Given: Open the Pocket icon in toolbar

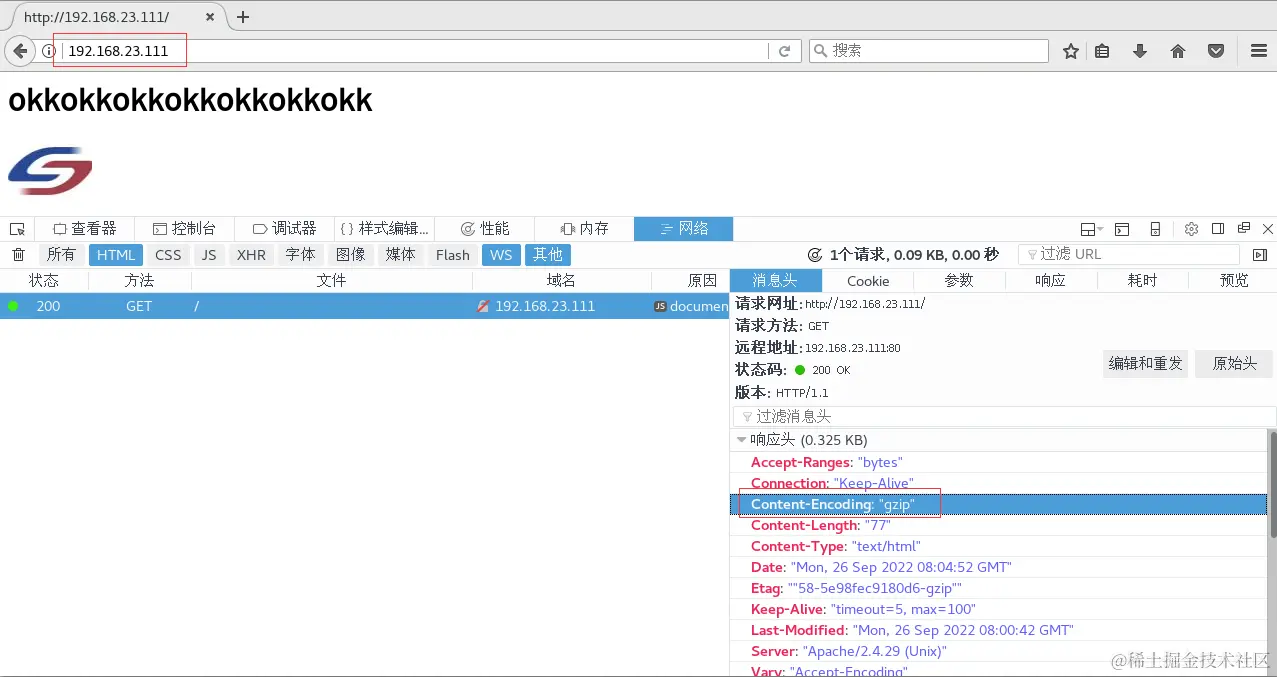Looking at the screenshot, I should (1216, 51).
